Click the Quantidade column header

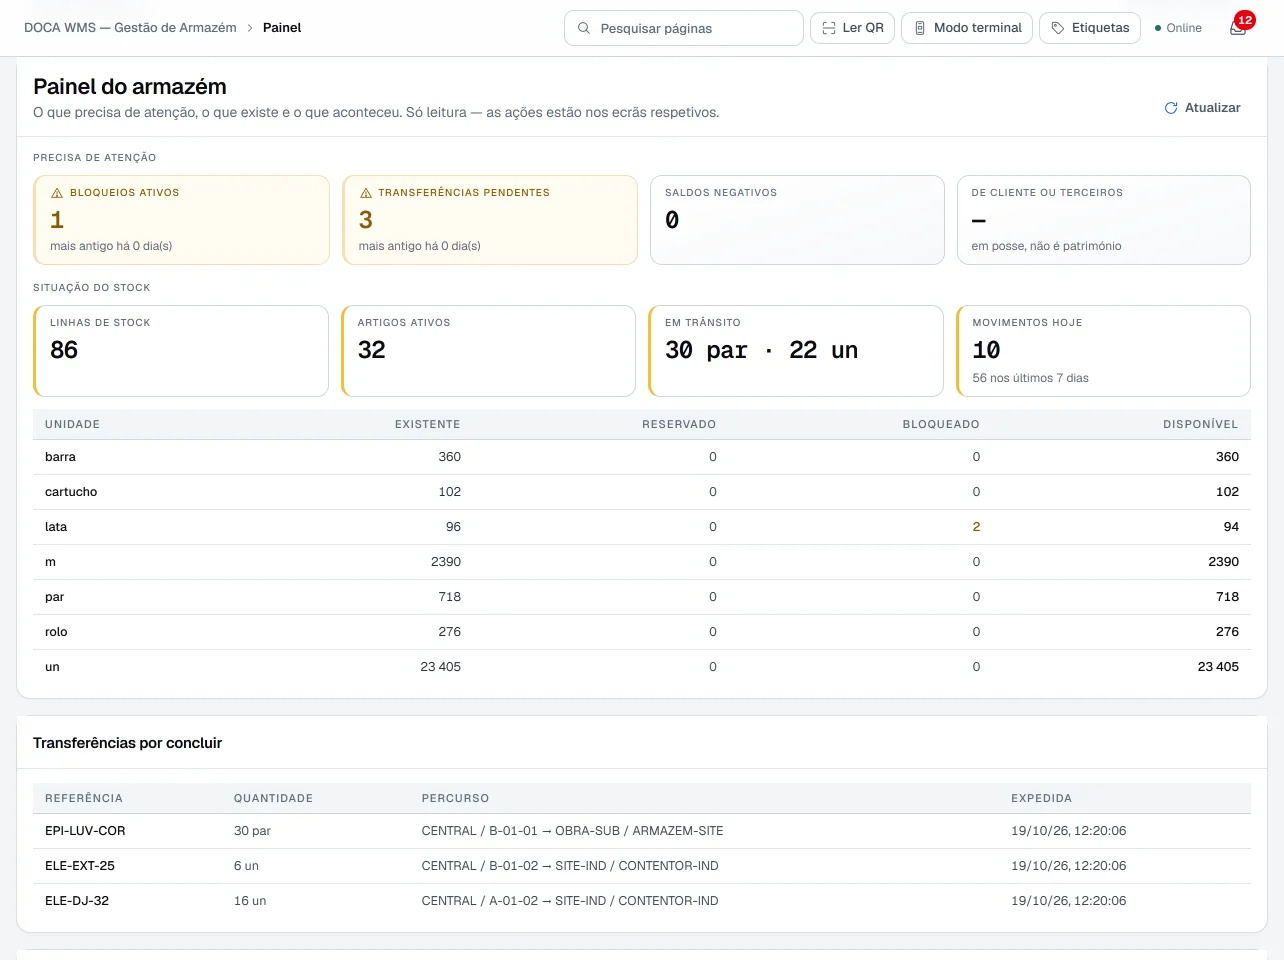coord(273,798)
